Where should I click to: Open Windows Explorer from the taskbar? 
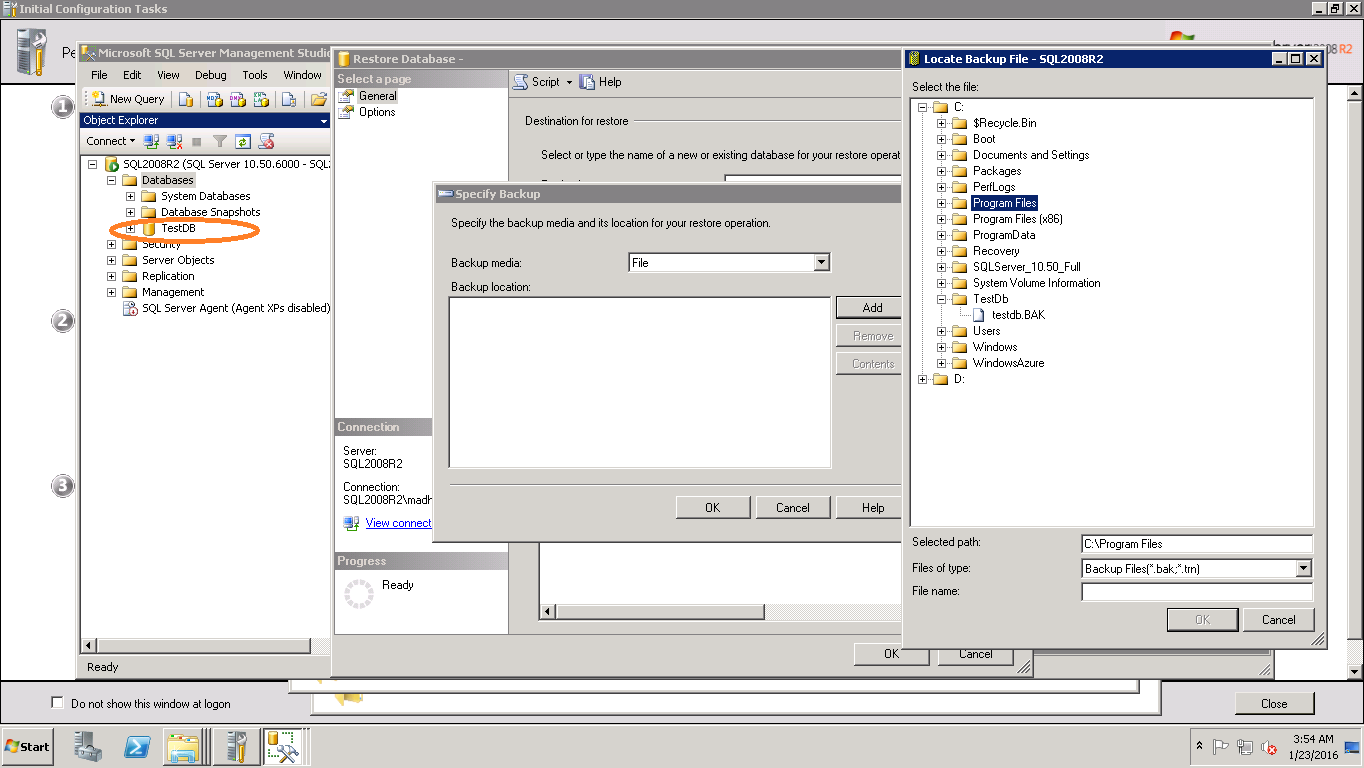(185, 747)
